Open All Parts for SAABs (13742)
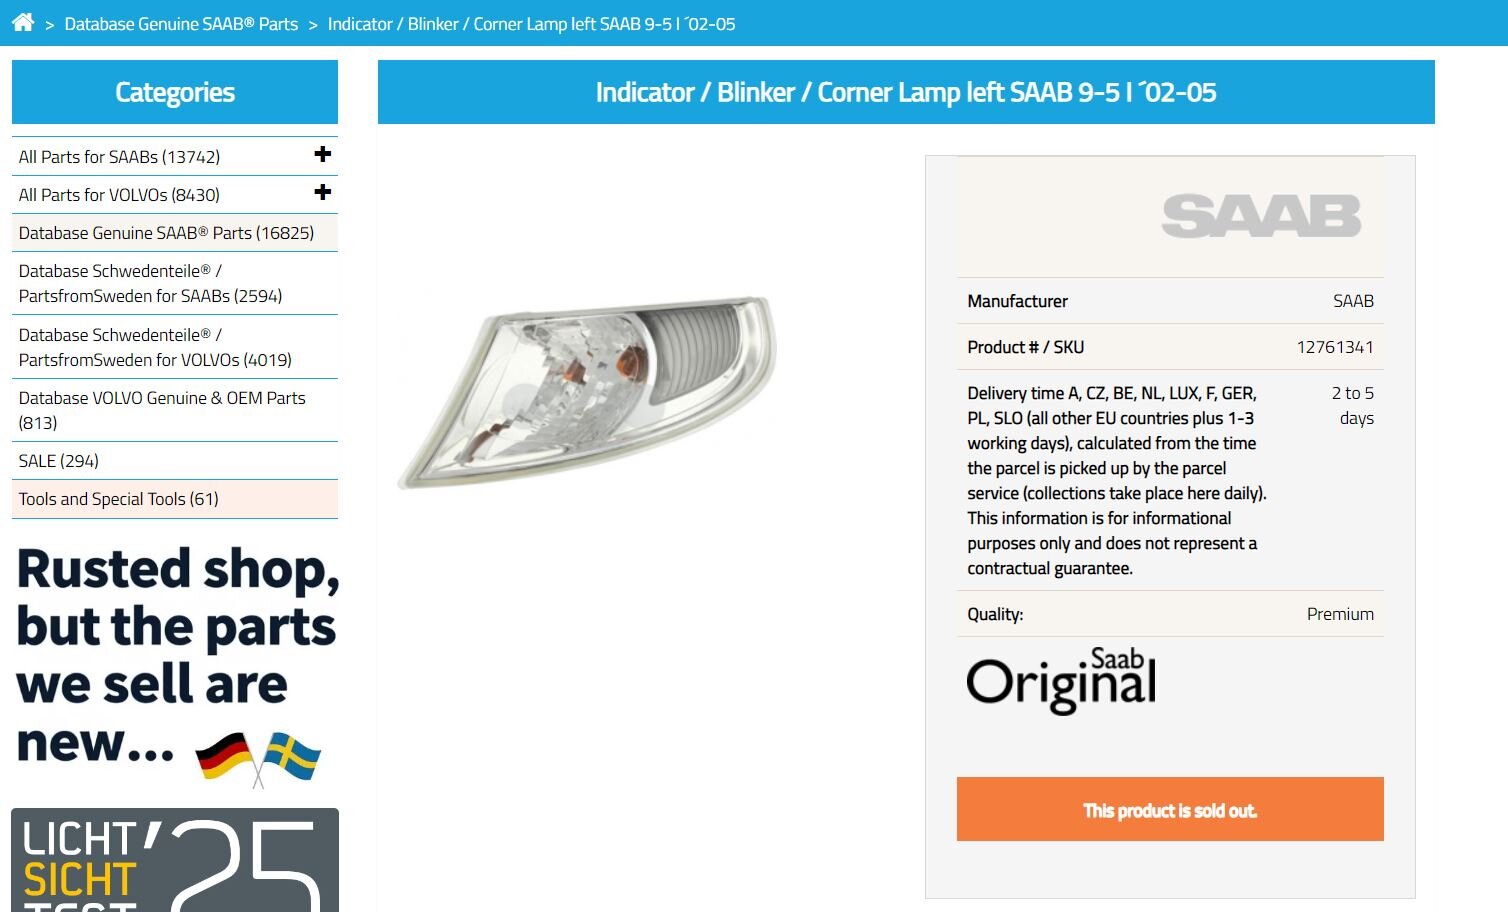Viewport: 1508px width, 912px height. point(119,157)
